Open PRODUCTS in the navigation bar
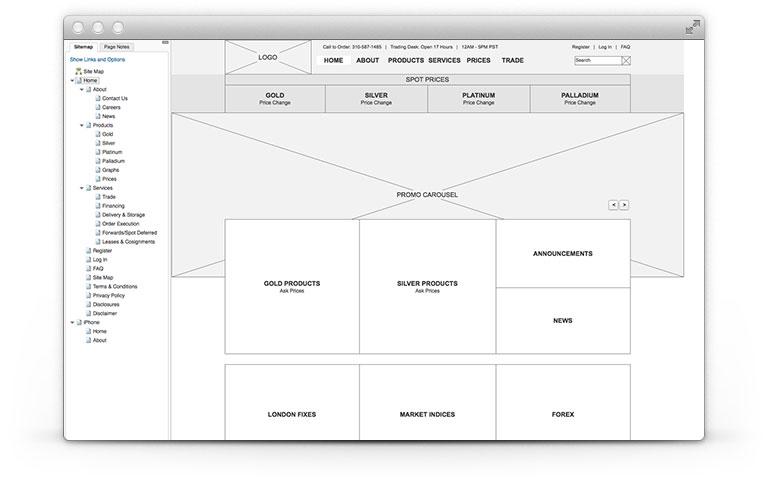Image resolution: width=768 pixels, height=480 pixels. 406,60
